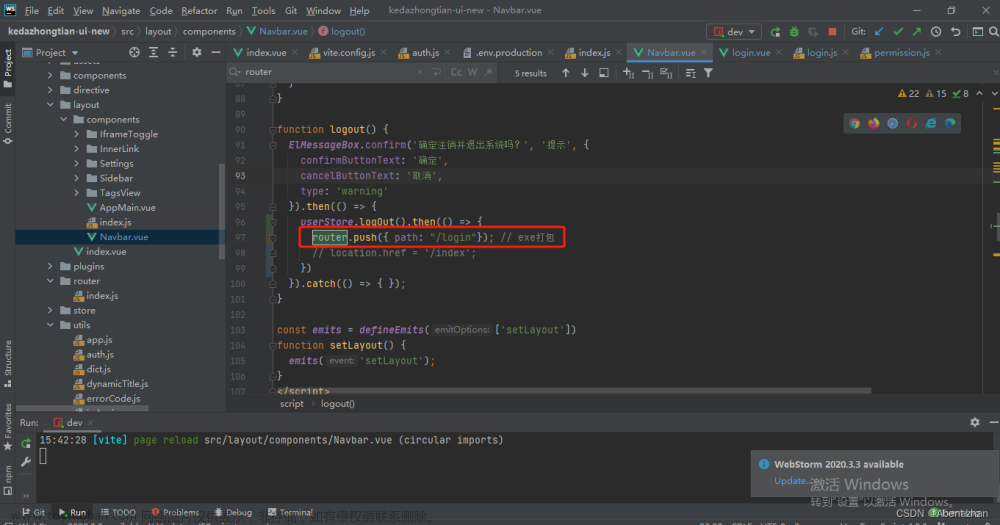Click the 22 warnings inspection indicator
This screenshot has width=1000, height=525.
[908, 94]
